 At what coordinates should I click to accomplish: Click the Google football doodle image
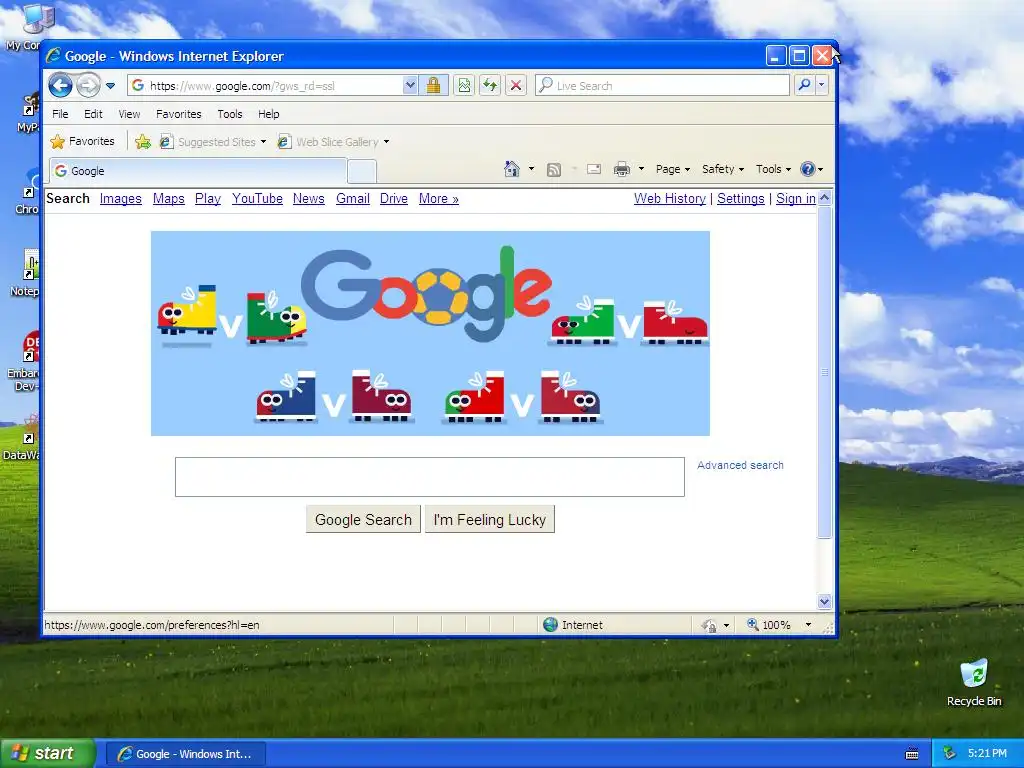430,333
